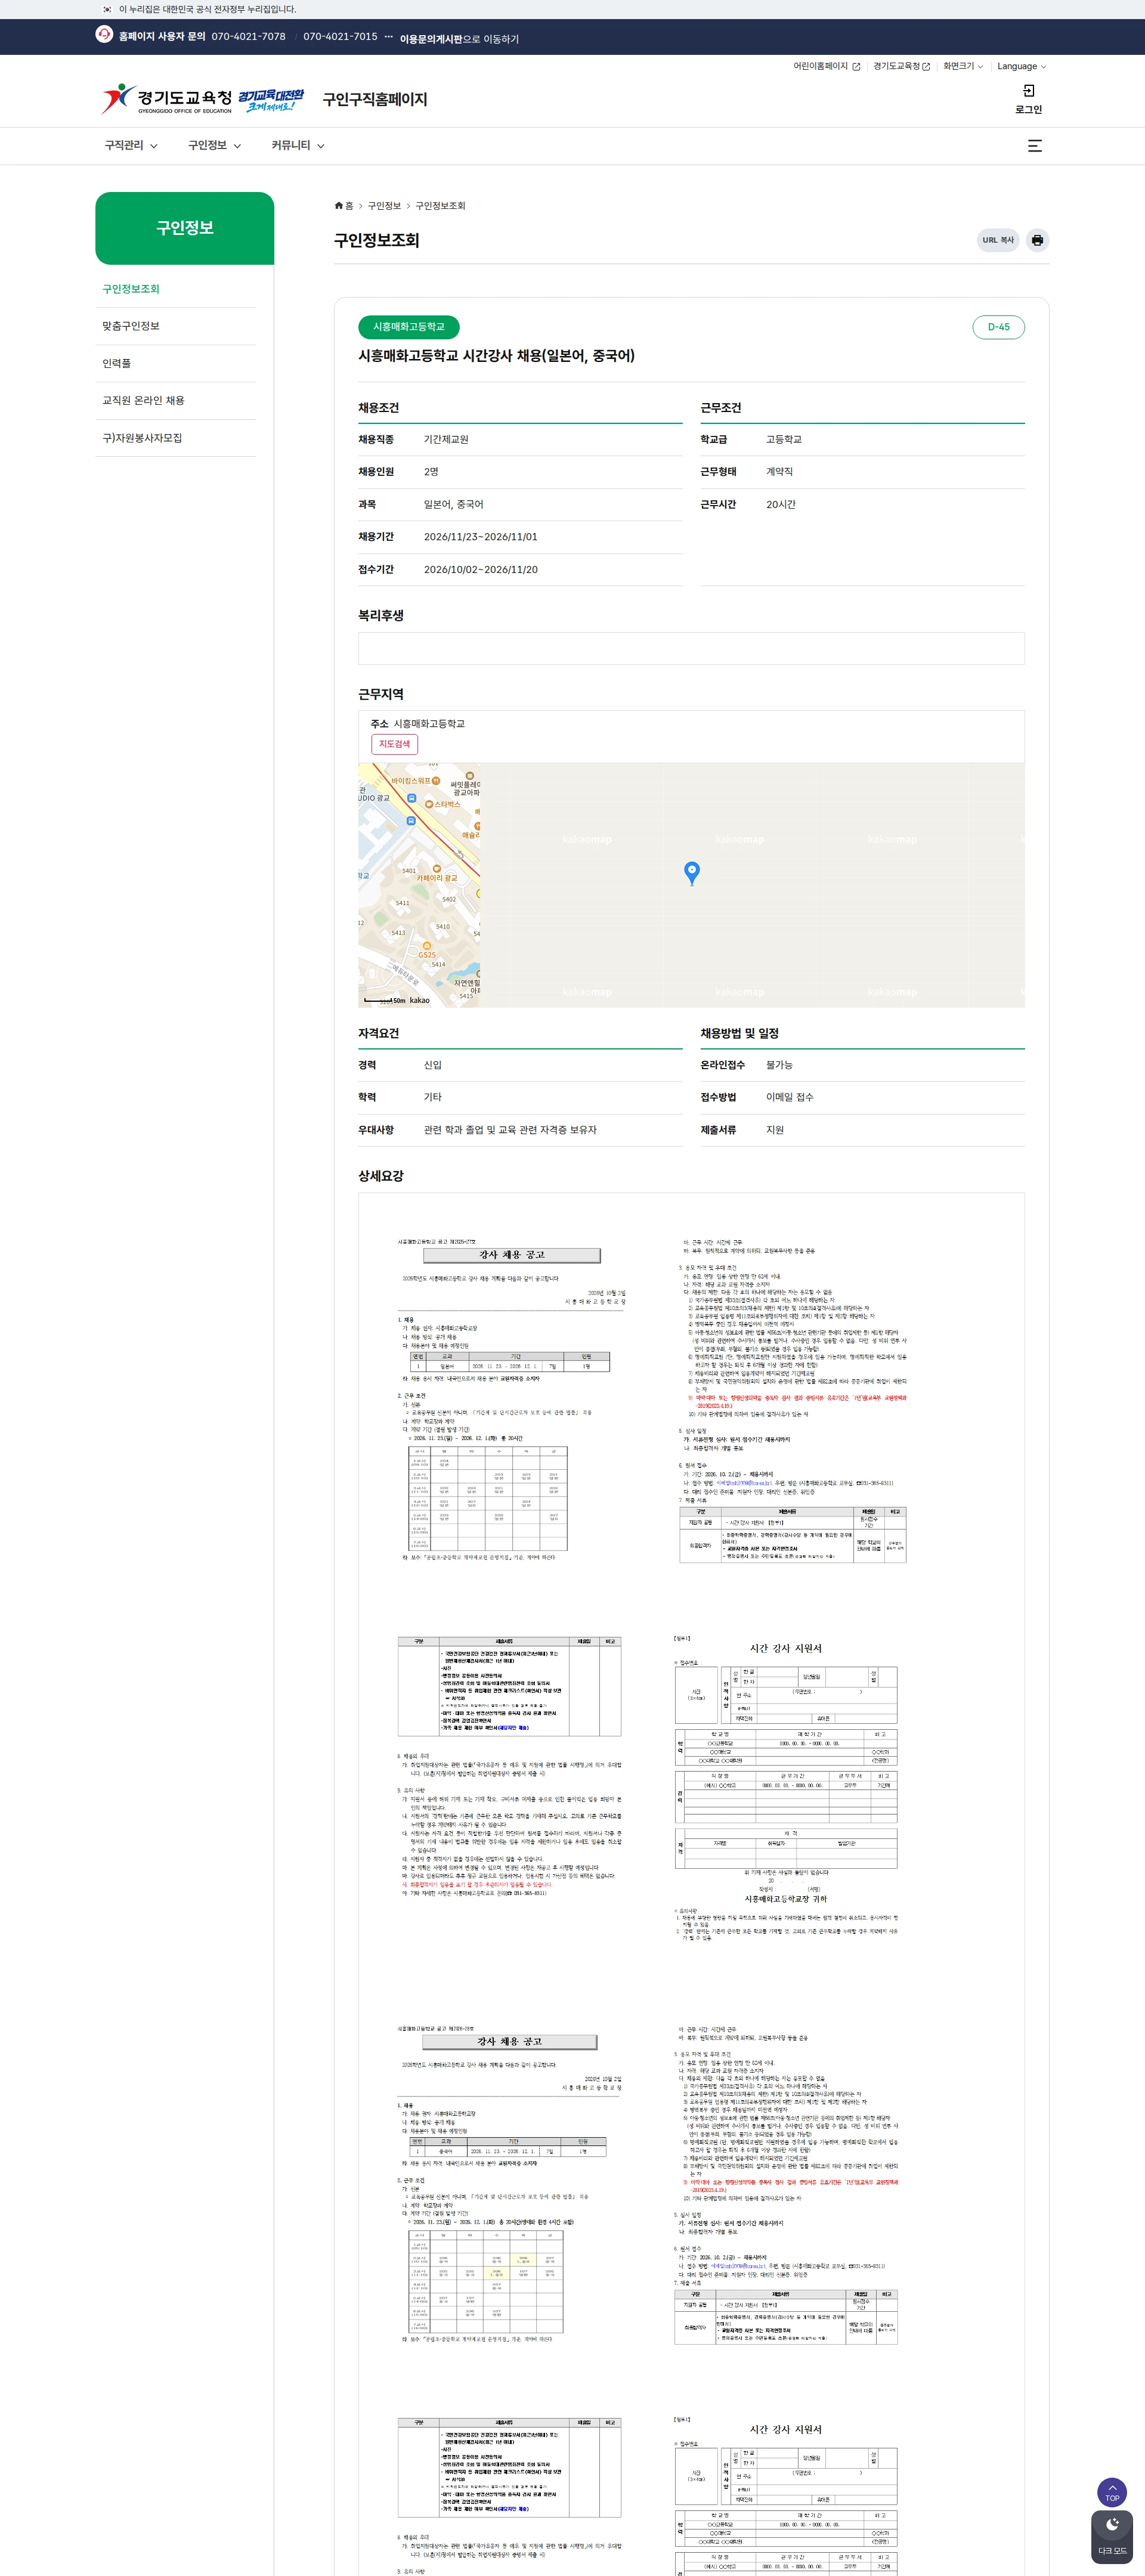Click phone number 070-4021-7078
The width and height of the screenshot is (1145, 2576).
[248, 36]
